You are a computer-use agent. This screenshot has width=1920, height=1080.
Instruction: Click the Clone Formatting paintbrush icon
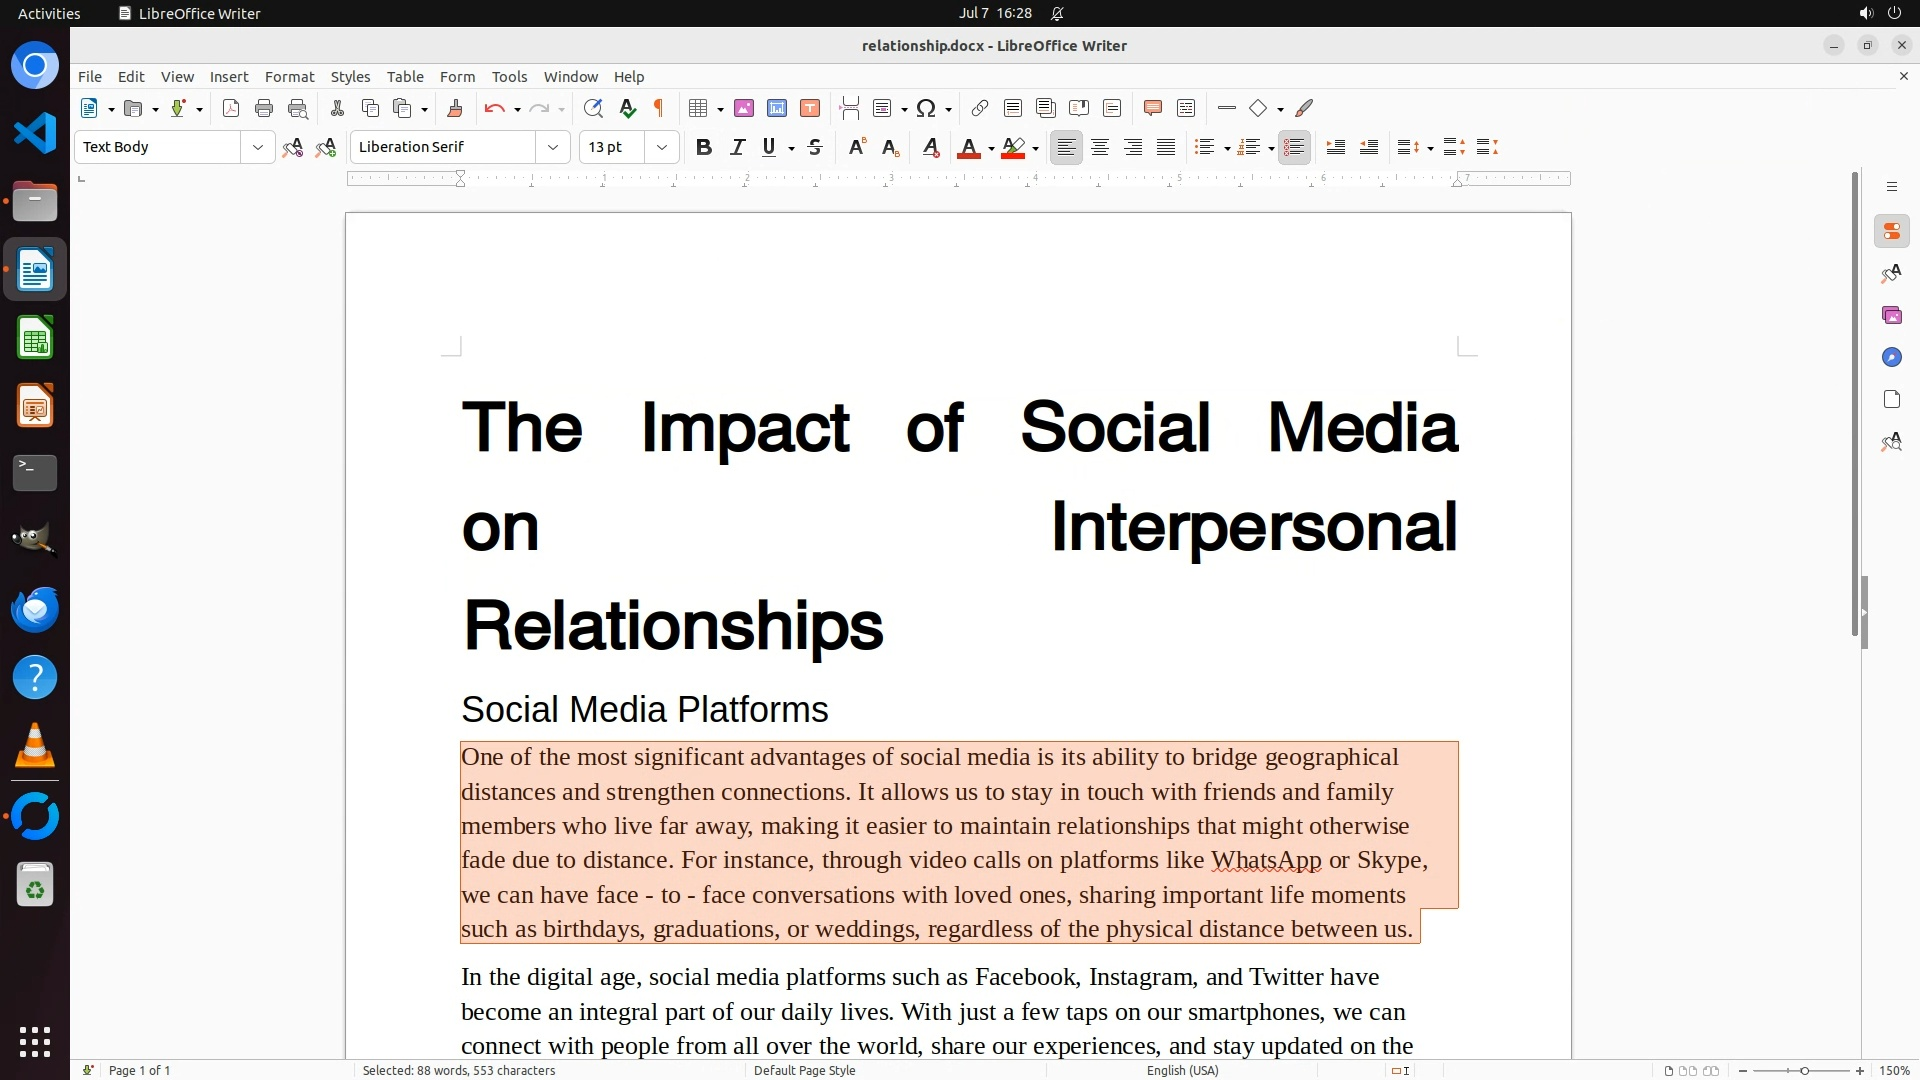coord(455,108)
